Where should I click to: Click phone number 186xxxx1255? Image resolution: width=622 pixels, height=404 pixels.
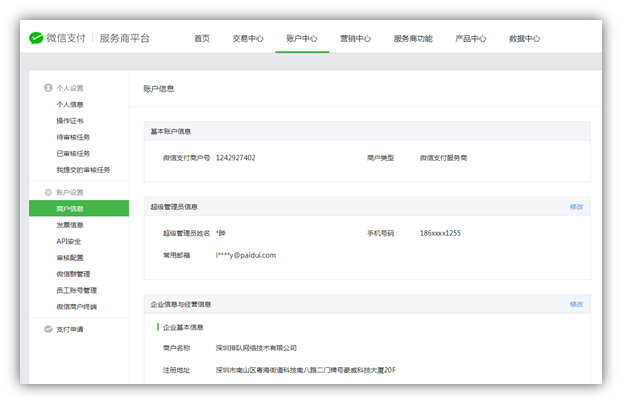pyautogui.click(x=440, y=233)
